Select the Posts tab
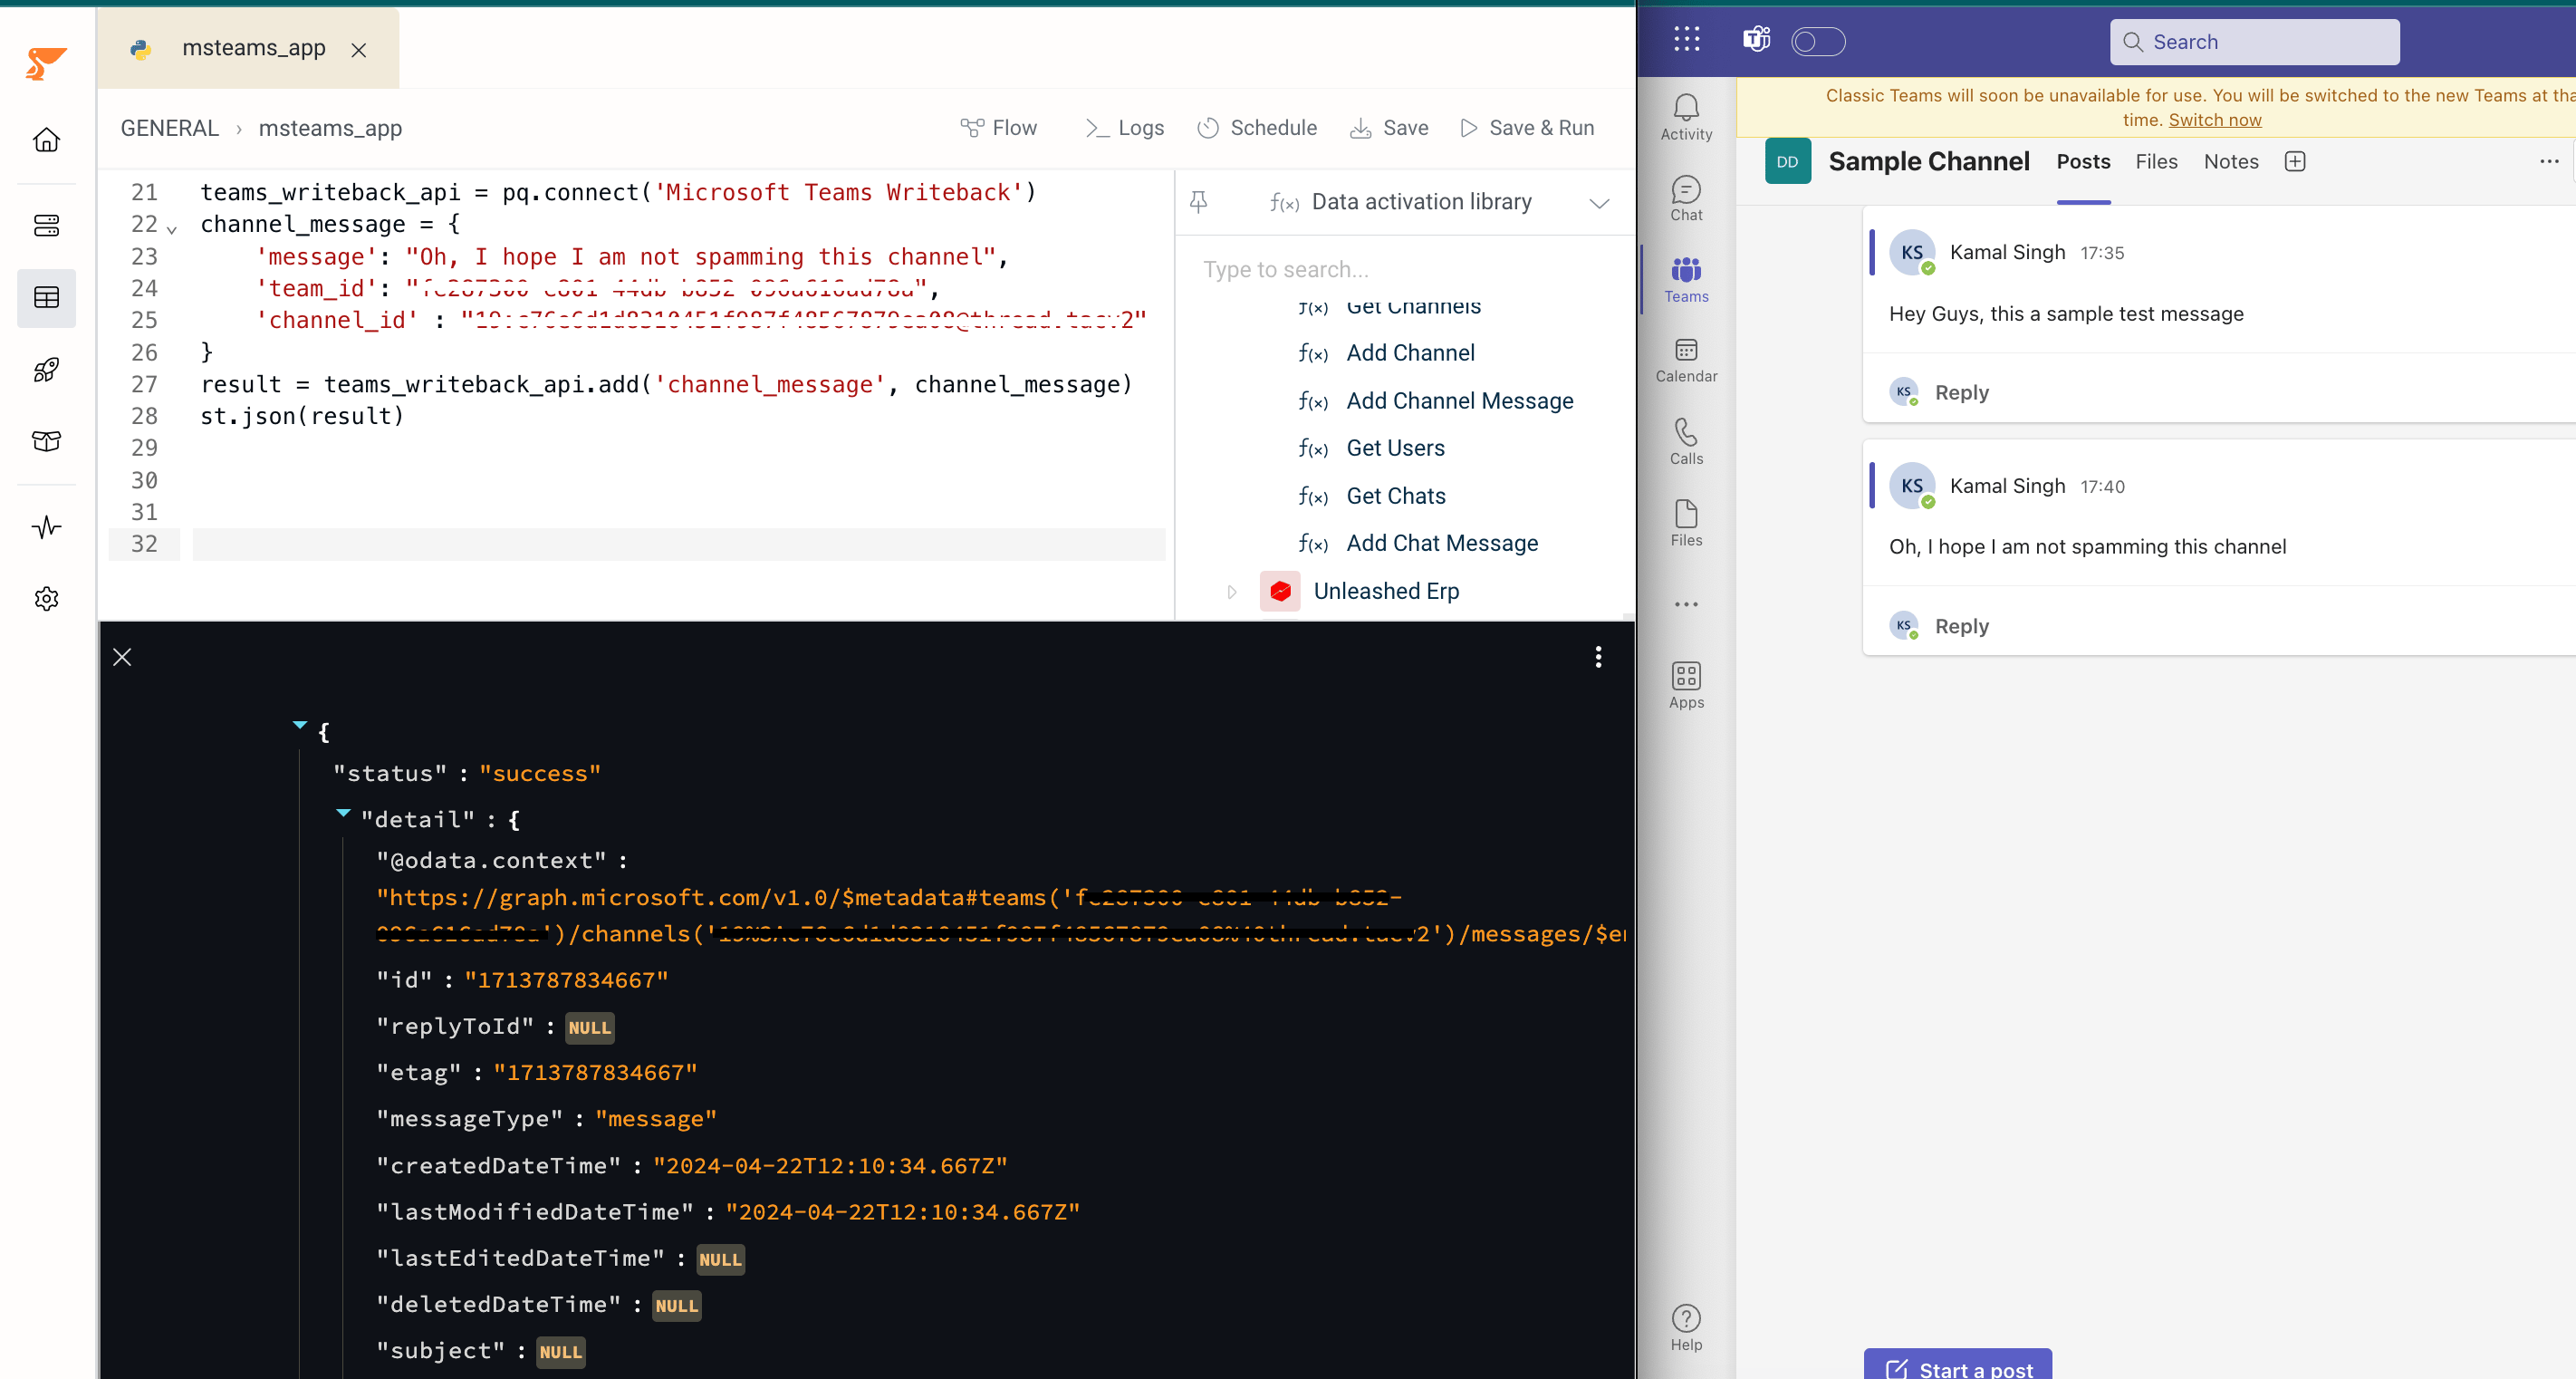This screenshot has width=2576, height=1379. (x=2083, y=162)
